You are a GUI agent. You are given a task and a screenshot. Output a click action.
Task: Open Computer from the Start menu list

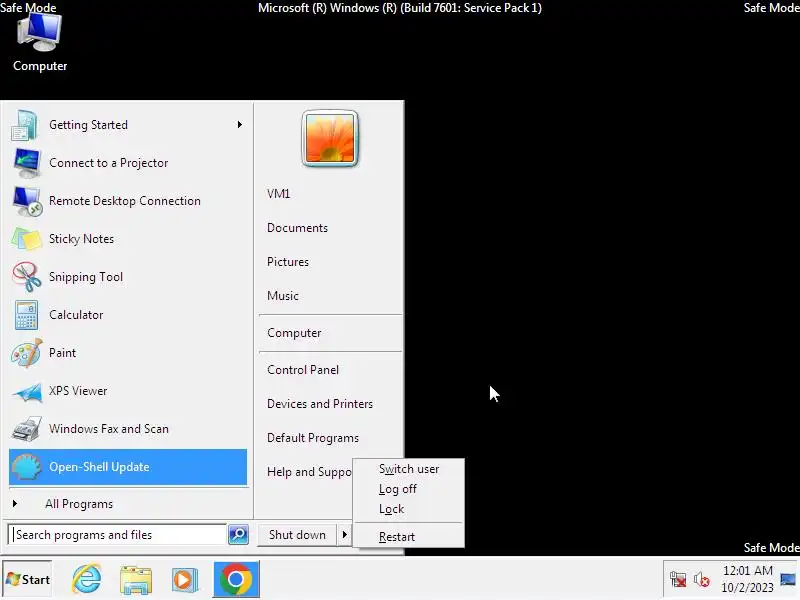click(x=294, y=333)
